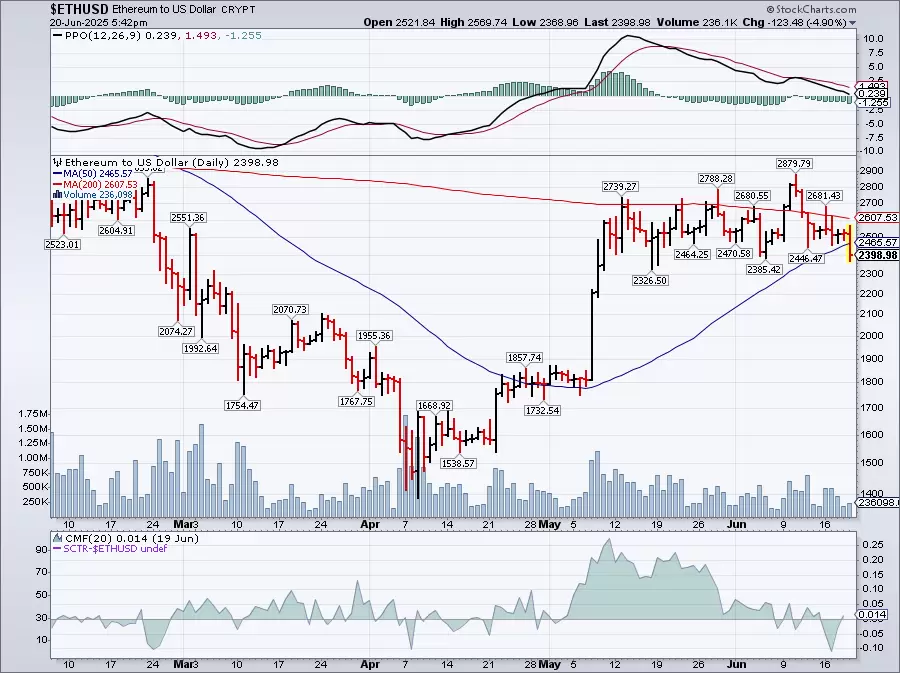Click the 2788.28 high price label
The height and width of the screenshot is (673, 900).
click(716, 179)
